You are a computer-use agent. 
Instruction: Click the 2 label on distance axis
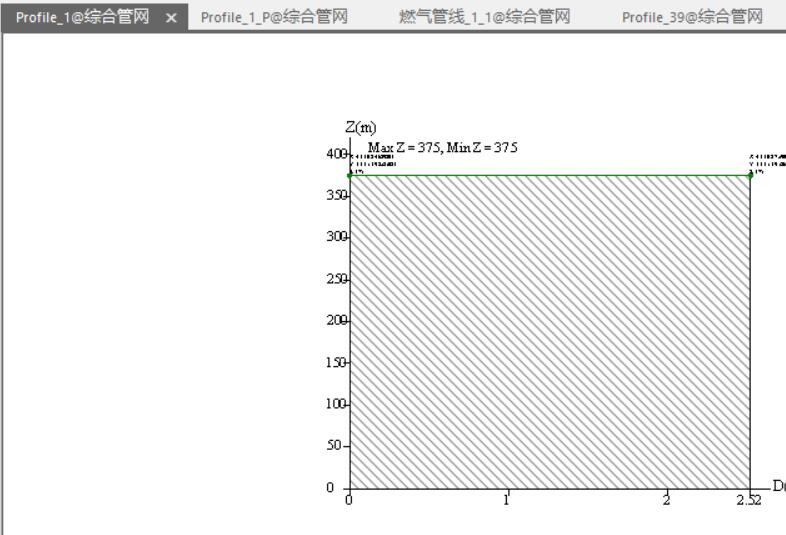point(666,500)
